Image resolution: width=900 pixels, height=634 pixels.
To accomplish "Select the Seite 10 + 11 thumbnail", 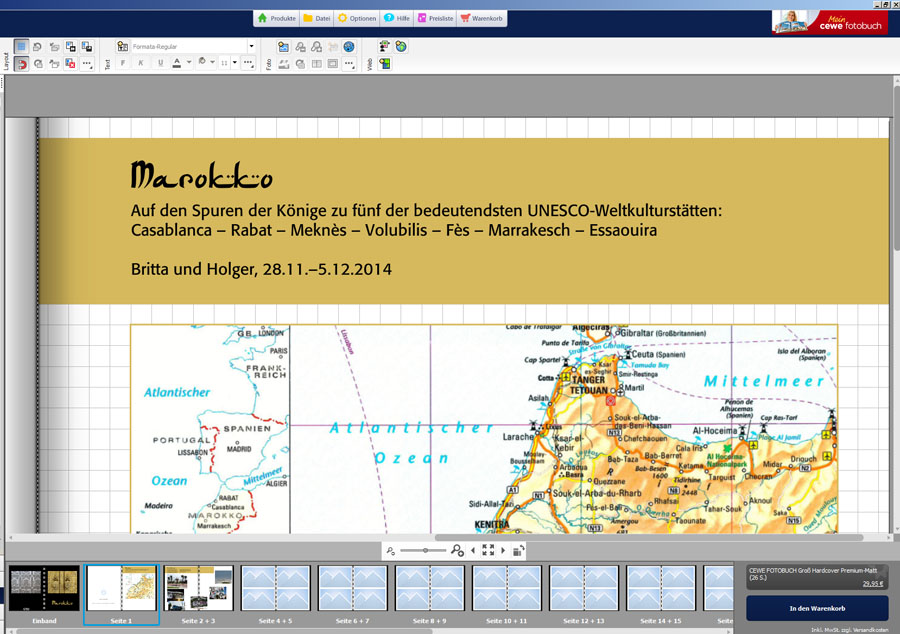I will point(506,588).
